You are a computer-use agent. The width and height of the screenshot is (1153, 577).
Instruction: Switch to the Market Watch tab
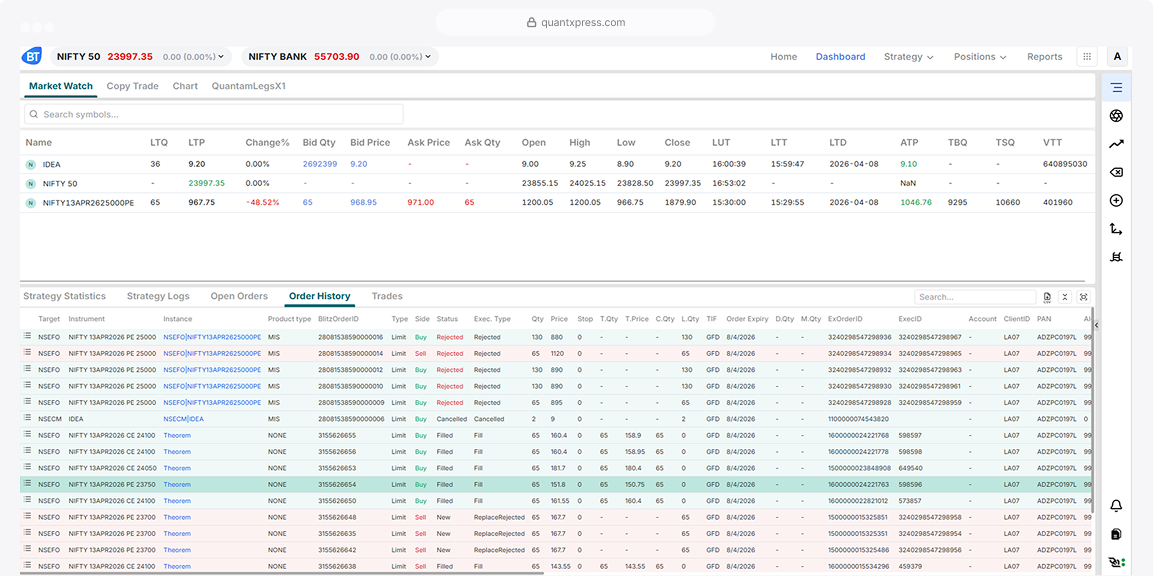(x=61, y=86)
